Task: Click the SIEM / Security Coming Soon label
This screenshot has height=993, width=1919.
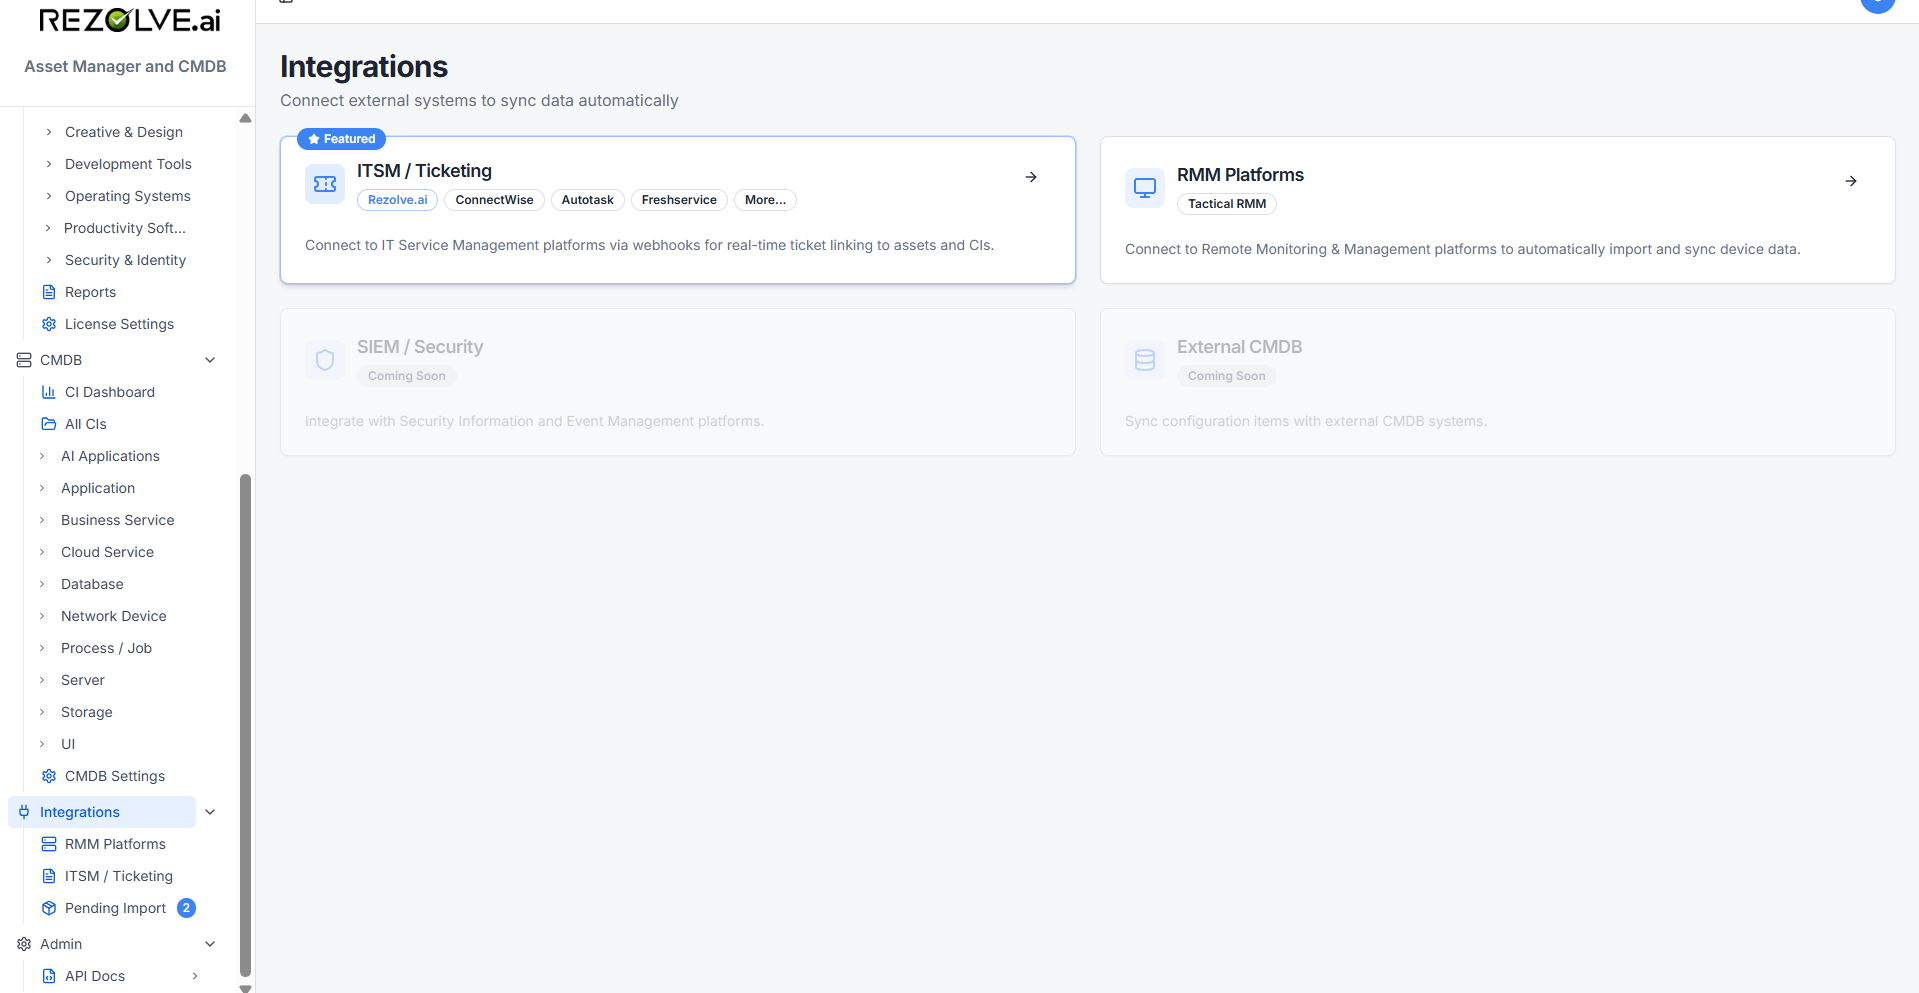Action: (x=407, y=376)
